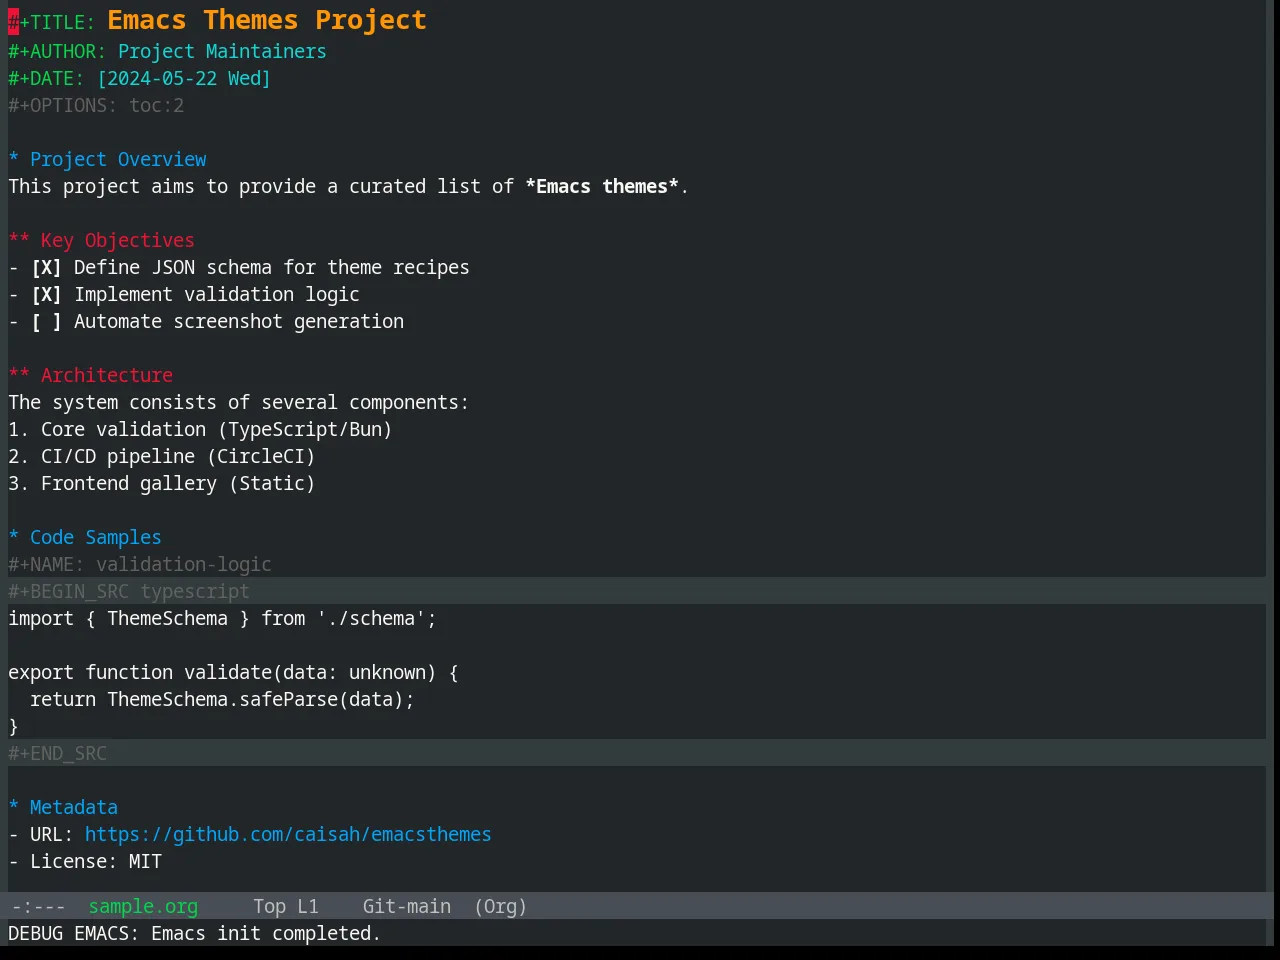Toggle the 'Implement validation logic' checkbox
Screen dimensions: 1280x960
coord(46,294)
